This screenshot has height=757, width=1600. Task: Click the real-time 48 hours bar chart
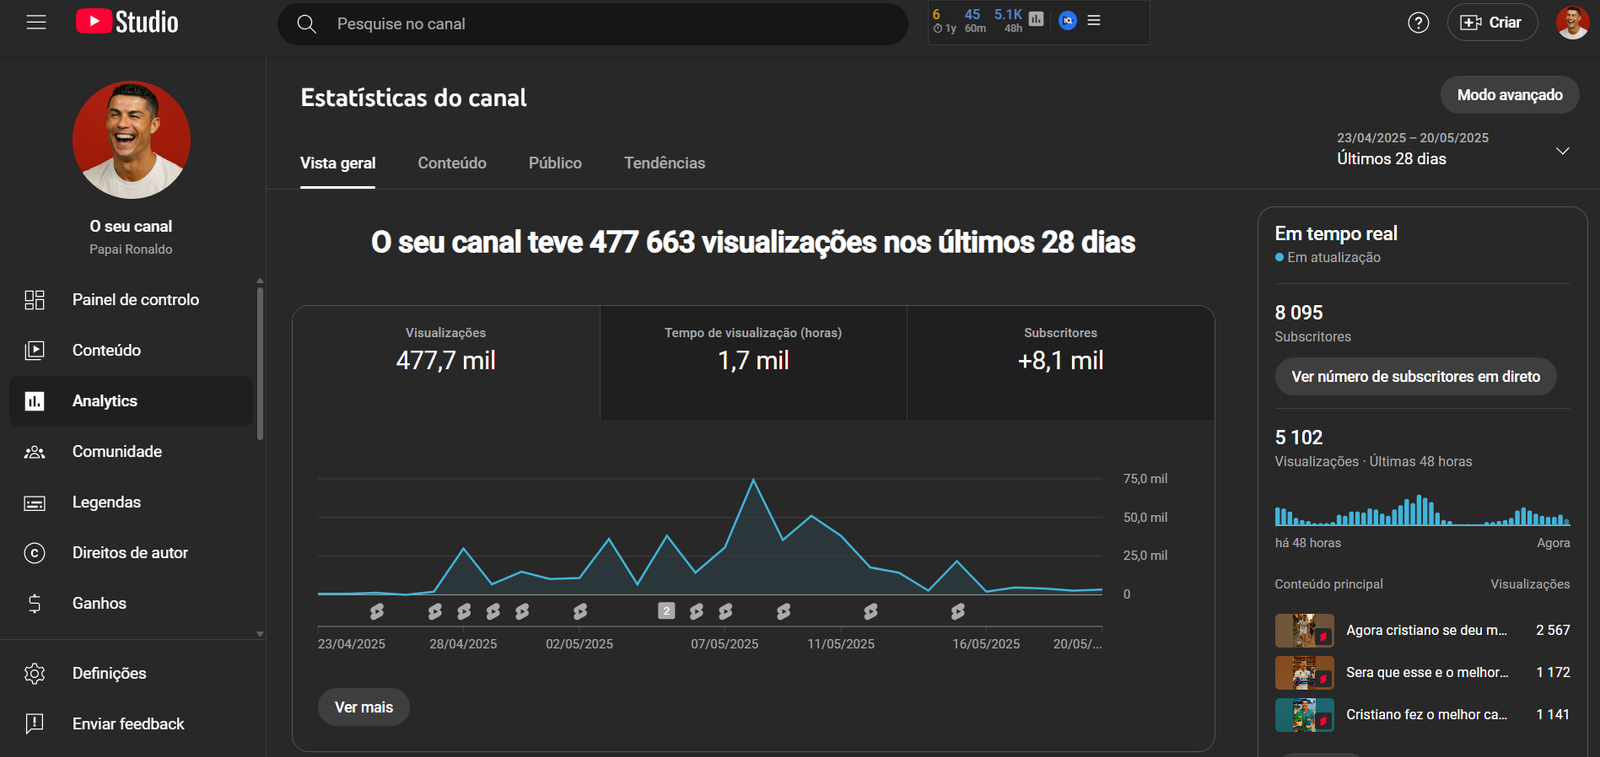tap(1422, 510)
